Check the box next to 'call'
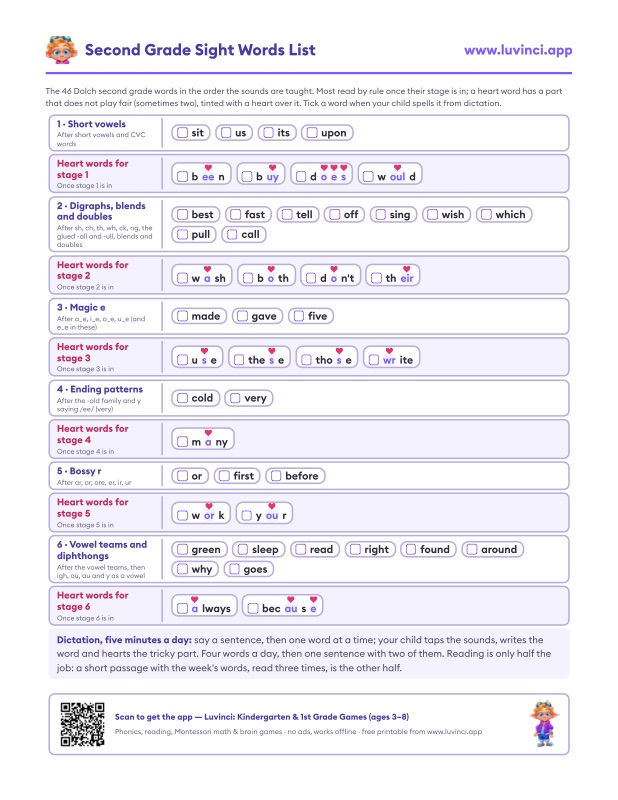Viewport: 618px width, 800px height. 232,234
